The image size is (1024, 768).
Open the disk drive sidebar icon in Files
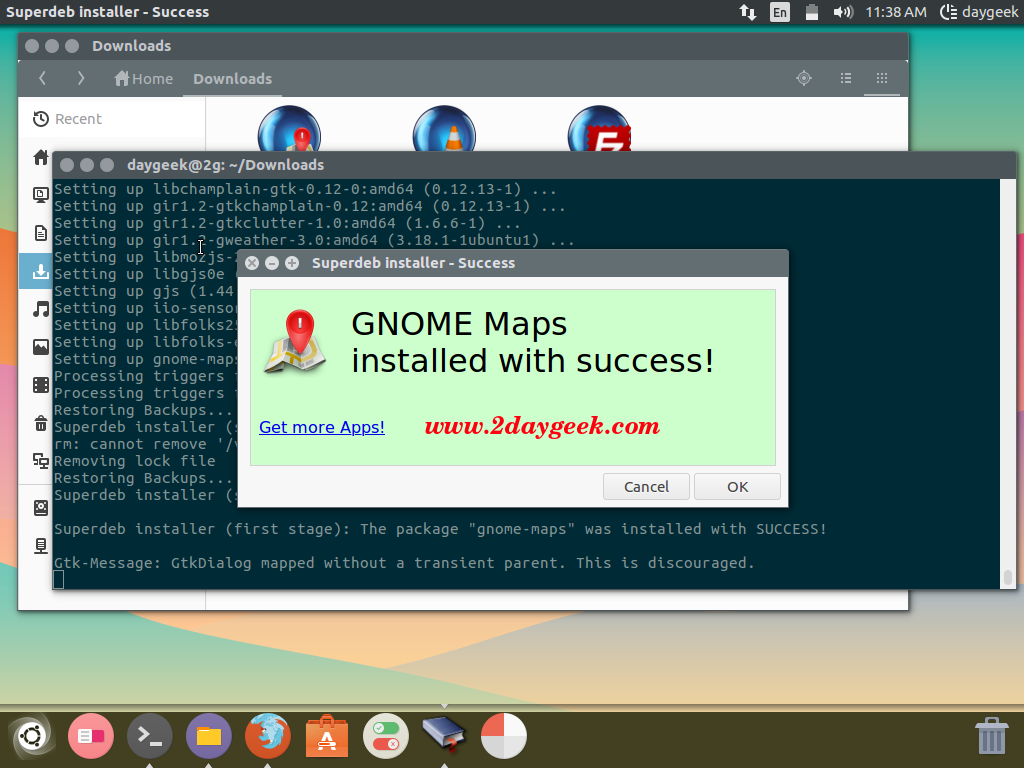tap(40, 508)
